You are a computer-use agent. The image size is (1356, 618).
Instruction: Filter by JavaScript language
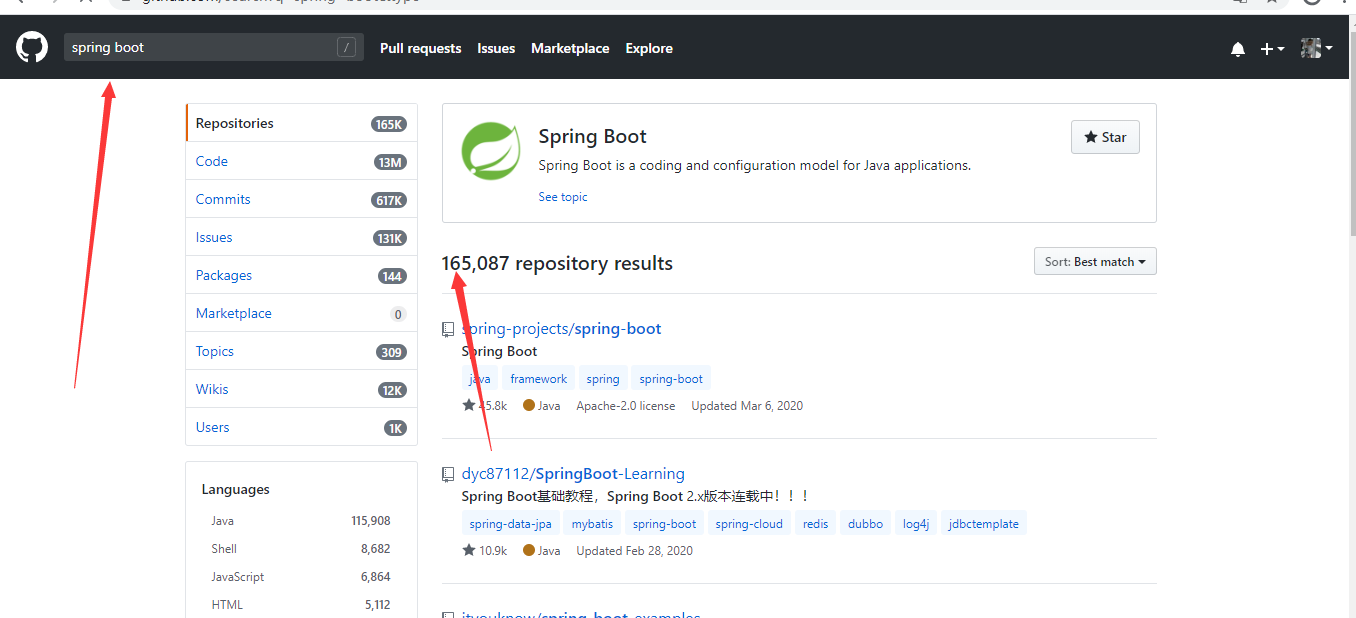pyautogui.click(x=301, y=577)
